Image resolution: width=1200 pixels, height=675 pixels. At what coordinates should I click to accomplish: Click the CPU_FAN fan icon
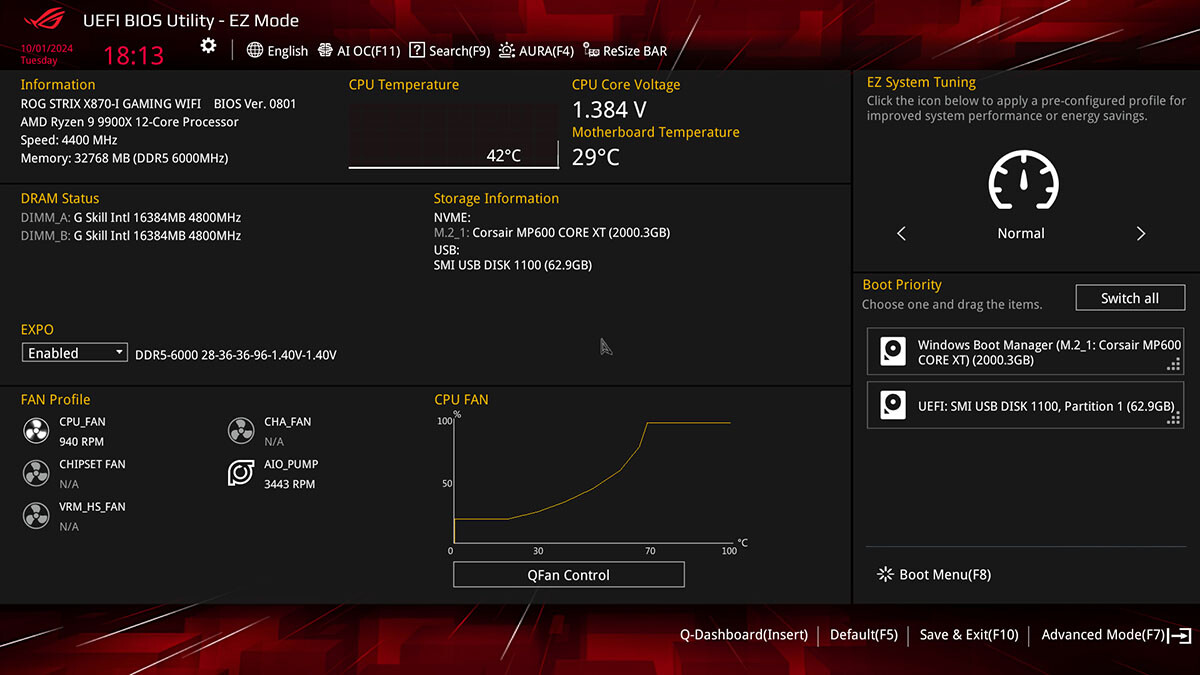pos(36,431)
